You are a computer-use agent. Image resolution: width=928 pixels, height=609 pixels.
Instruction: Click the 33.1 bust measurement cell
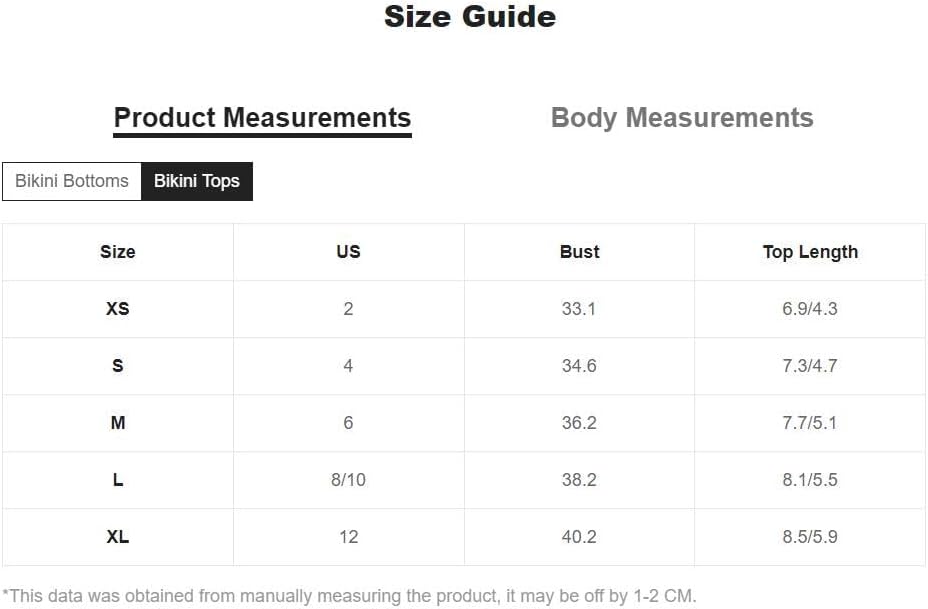pos(579,309)
